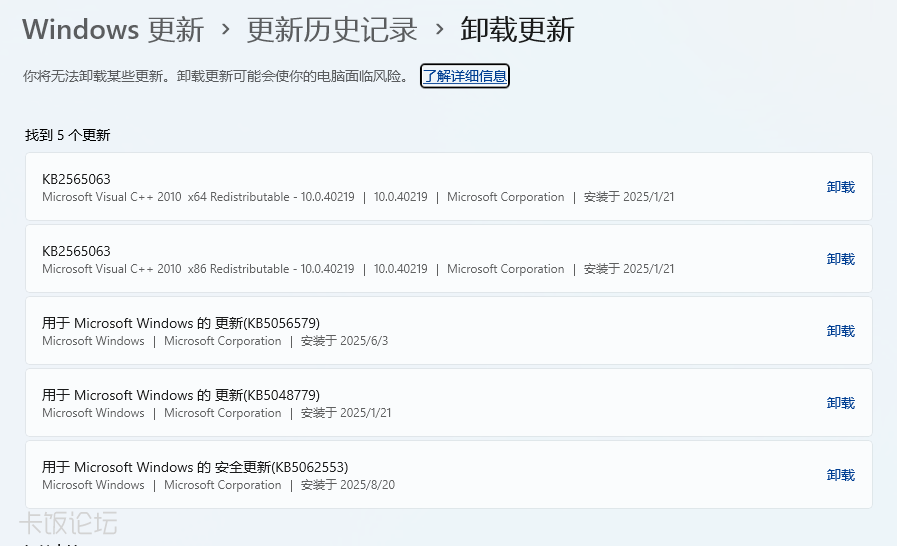897x546 pixels.
Task: Uninstall update KB5056579
Action: tap(840, 331)
